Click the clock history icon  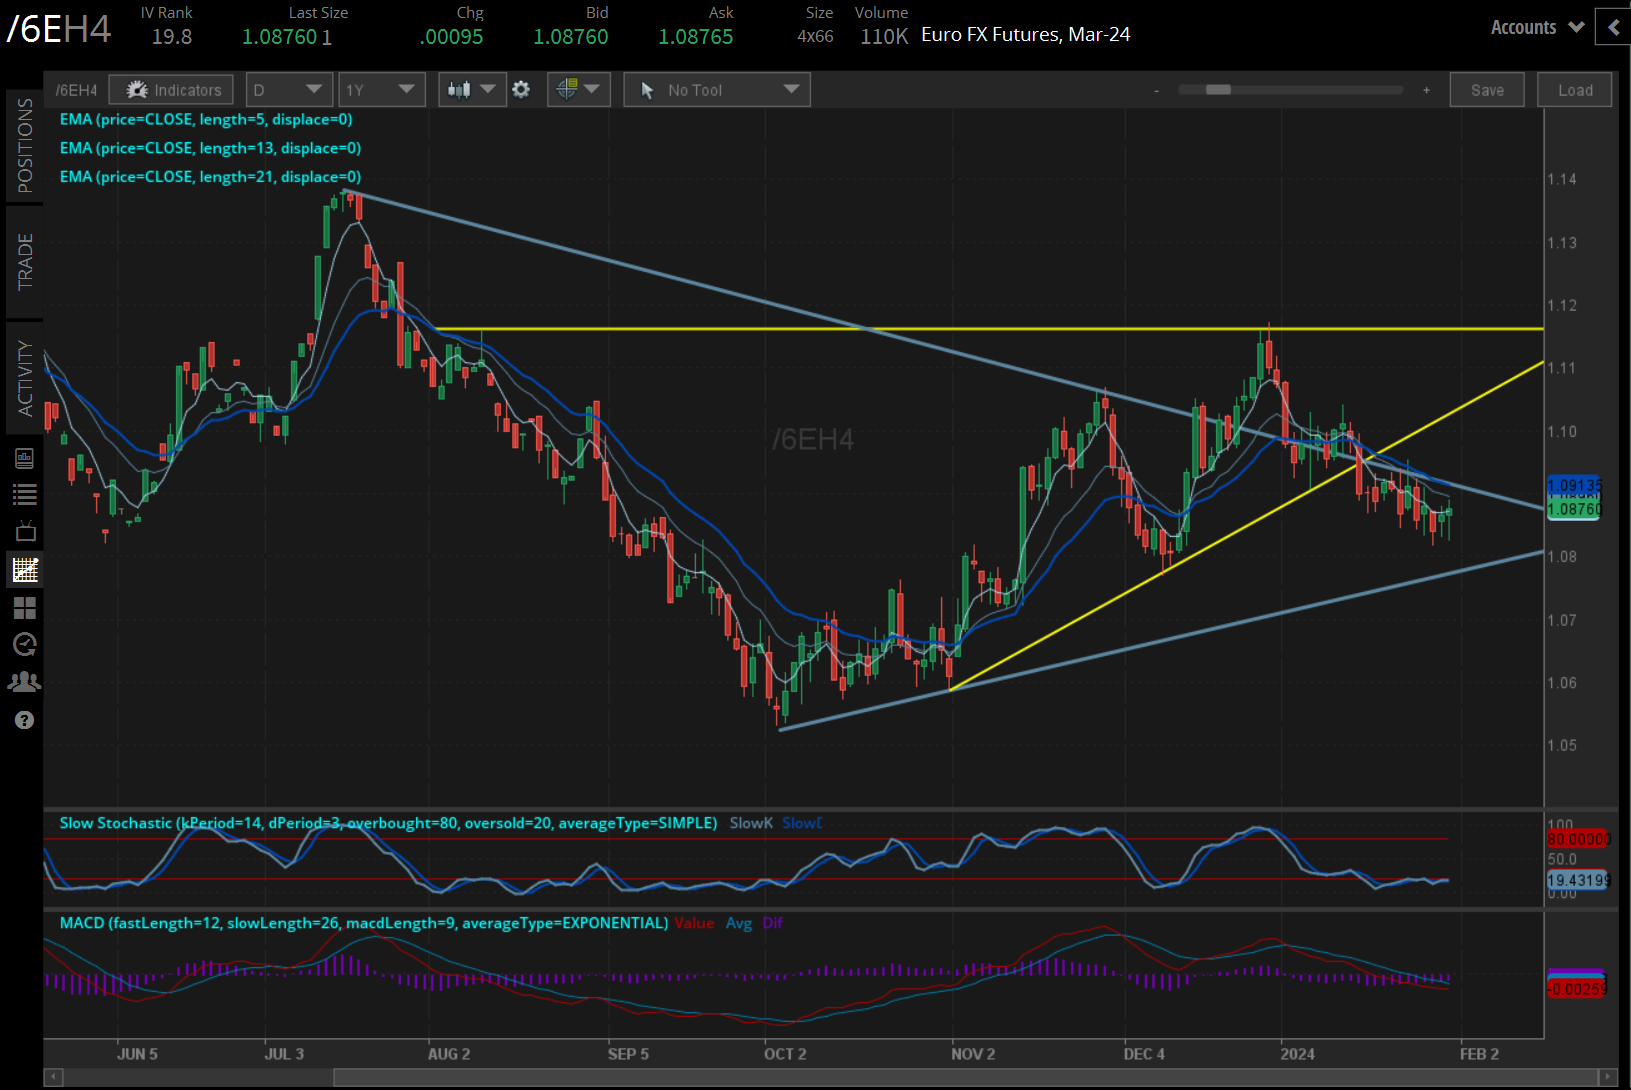[24, 644]
